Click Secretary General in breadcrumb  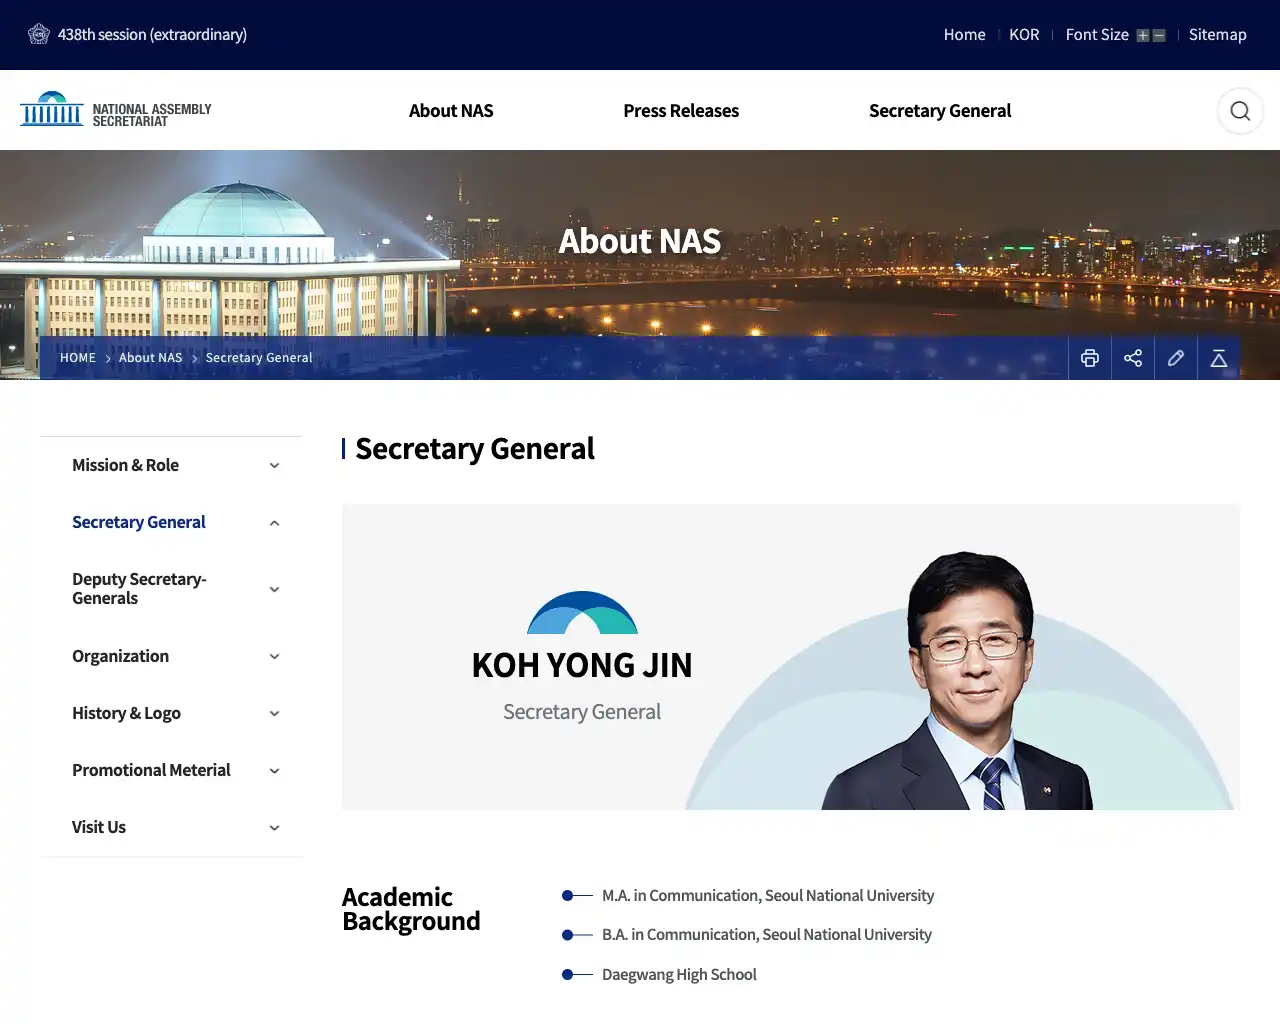click(x=259, y=358)
